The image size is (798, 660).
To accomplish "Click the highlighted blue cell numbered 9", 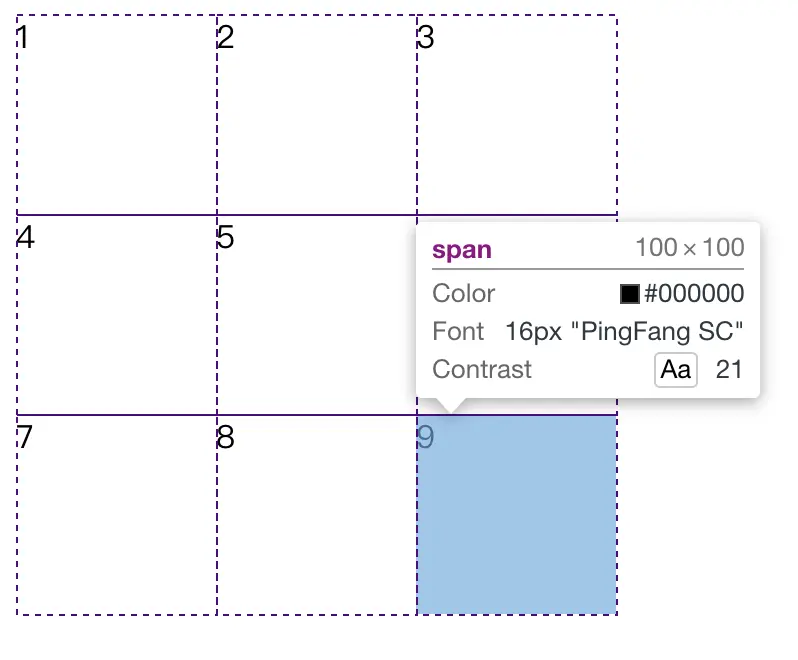I will click(517, 515).
